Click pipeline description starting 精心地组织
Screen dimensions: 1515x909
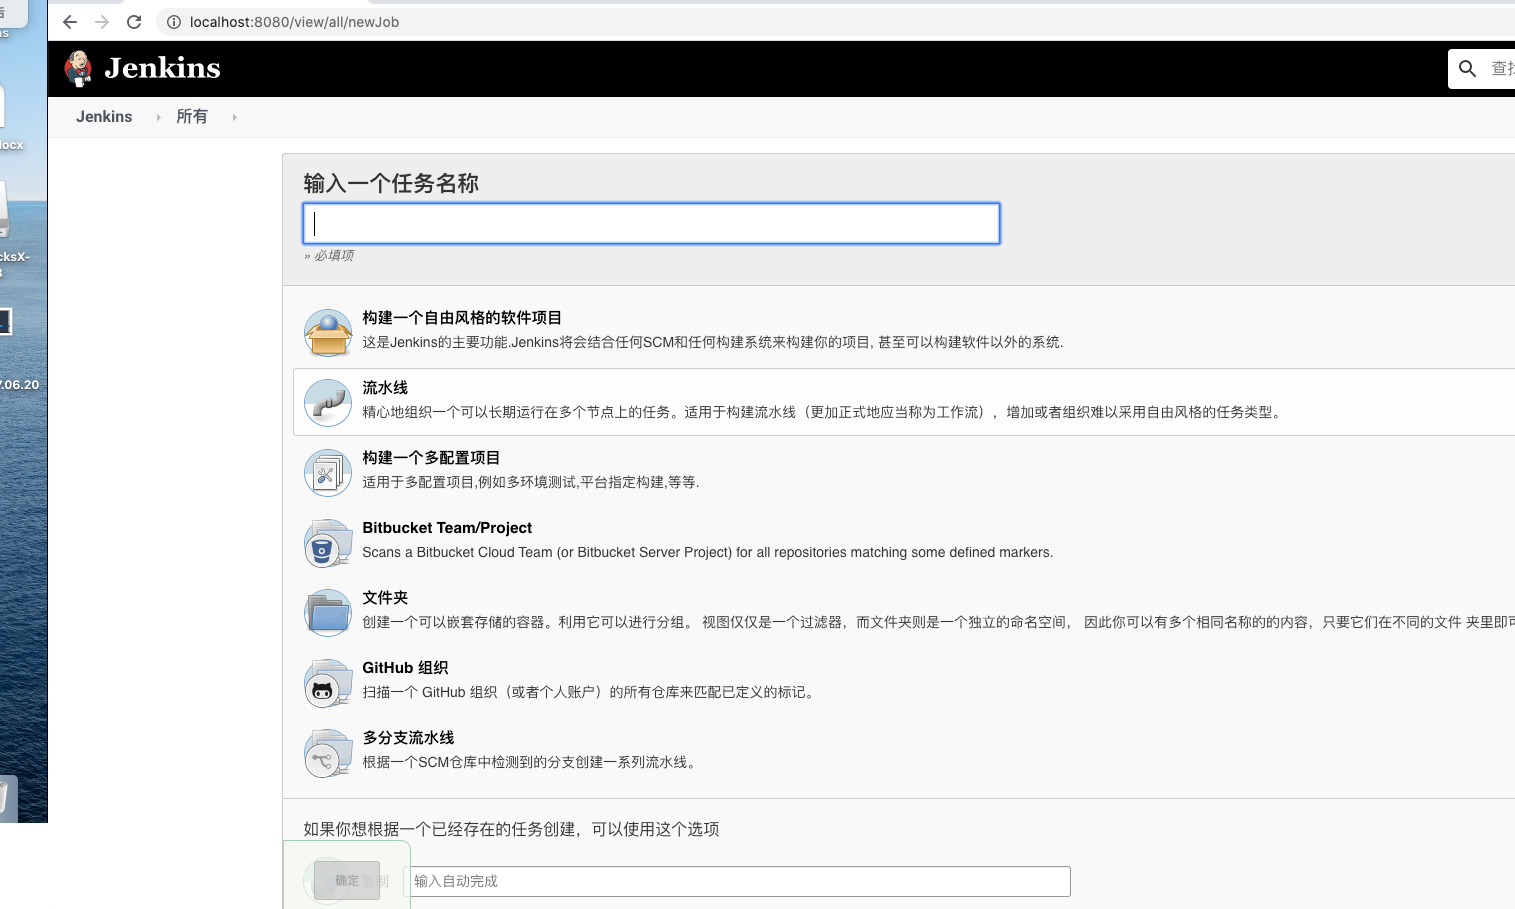(824, 412)
